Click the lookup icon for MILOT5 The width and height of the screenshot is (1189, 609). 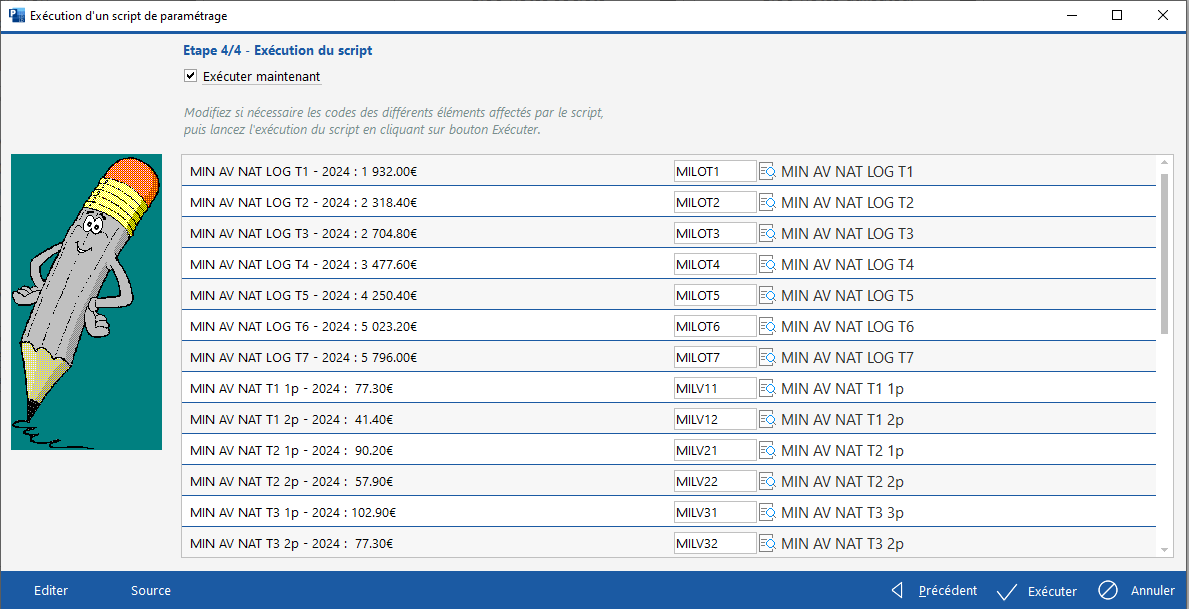click(767, 296)
